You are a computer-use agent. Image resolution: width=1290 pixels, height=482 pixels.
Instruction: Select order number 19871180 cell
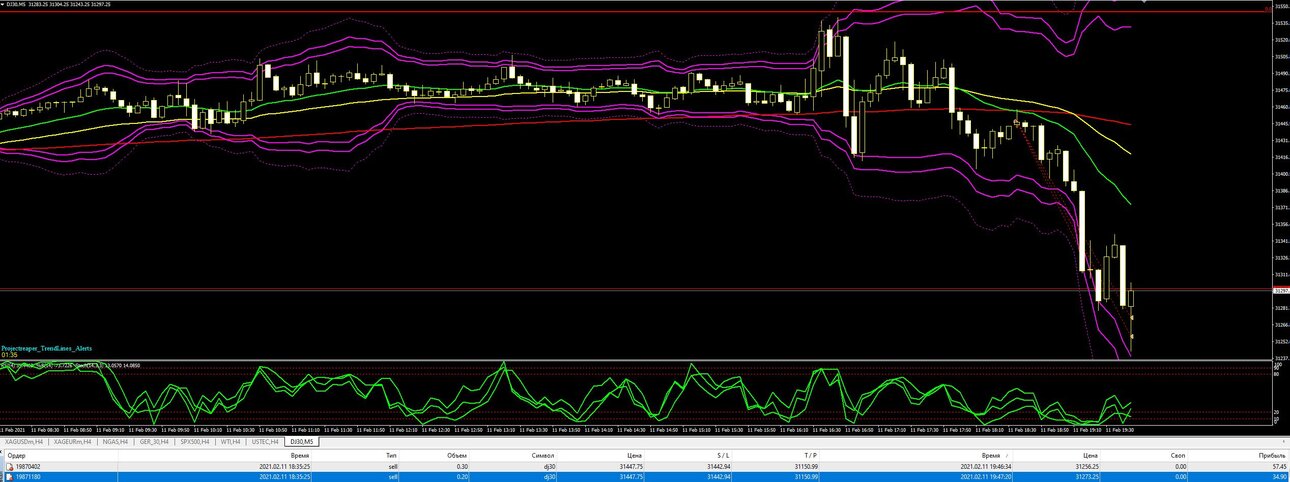27,477
